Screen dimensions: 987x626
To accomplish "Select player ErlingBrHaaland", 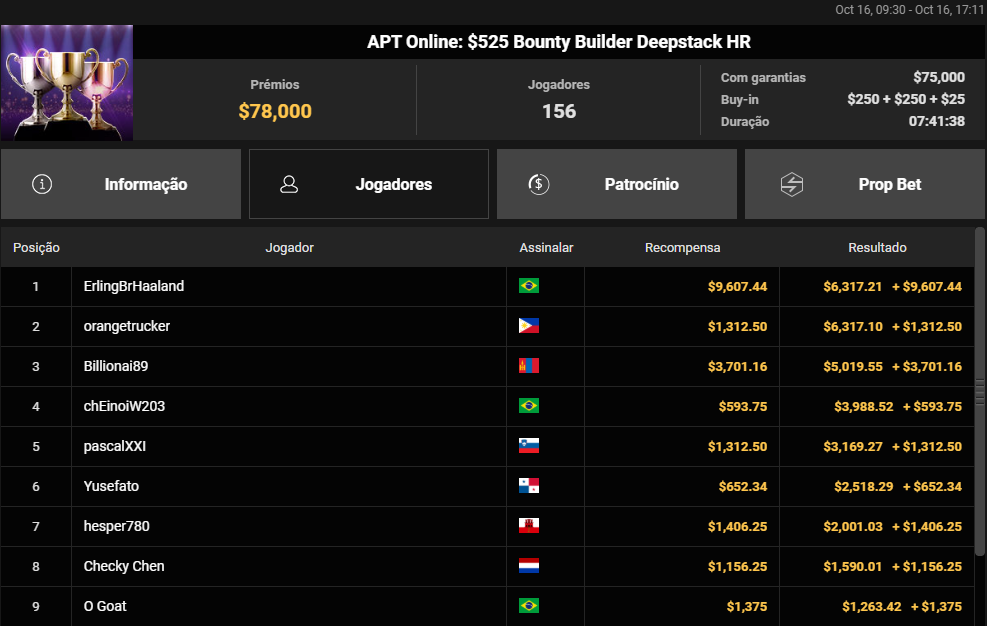I will tap(134, 286).
